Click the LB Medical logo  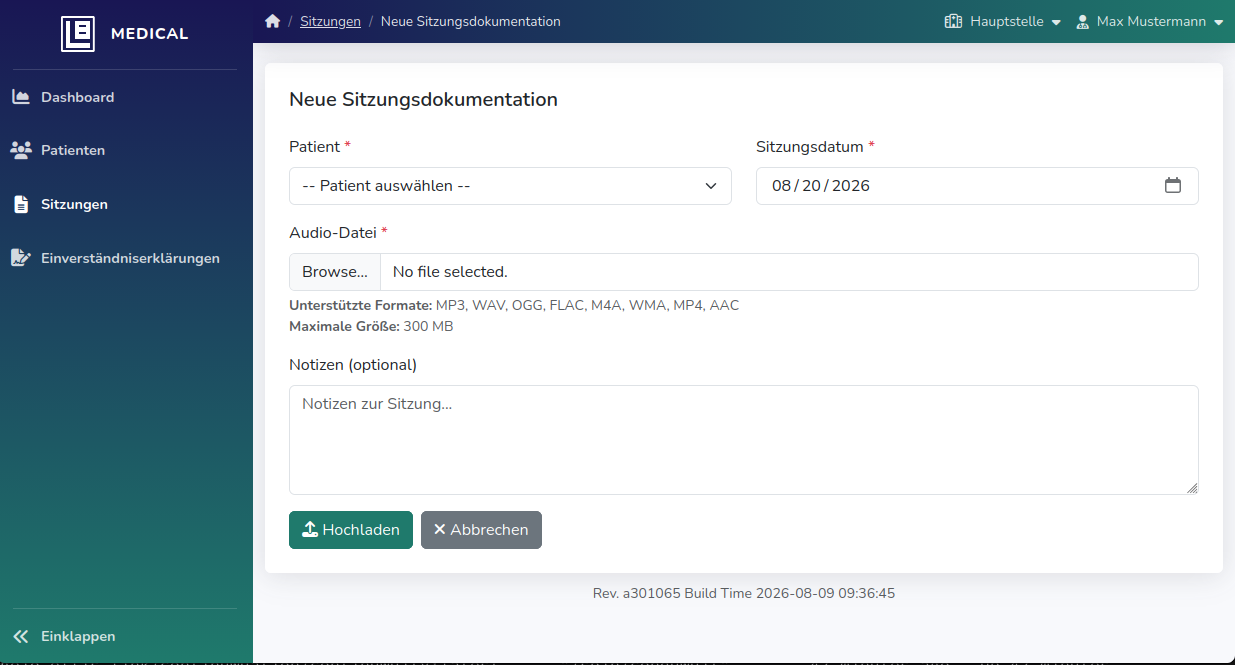point(125,34)
